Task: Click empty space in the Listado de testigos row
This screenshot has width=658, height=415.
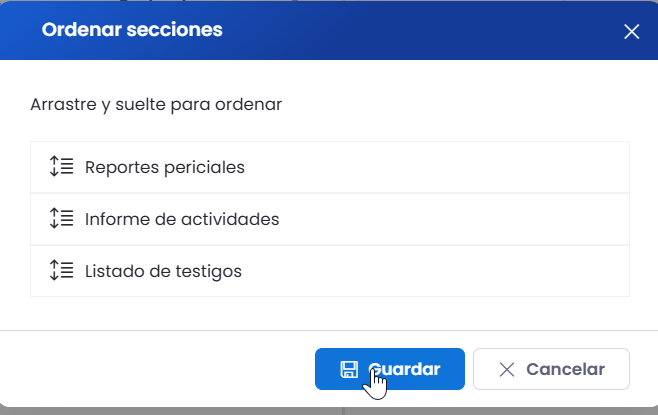Action: 436,271
